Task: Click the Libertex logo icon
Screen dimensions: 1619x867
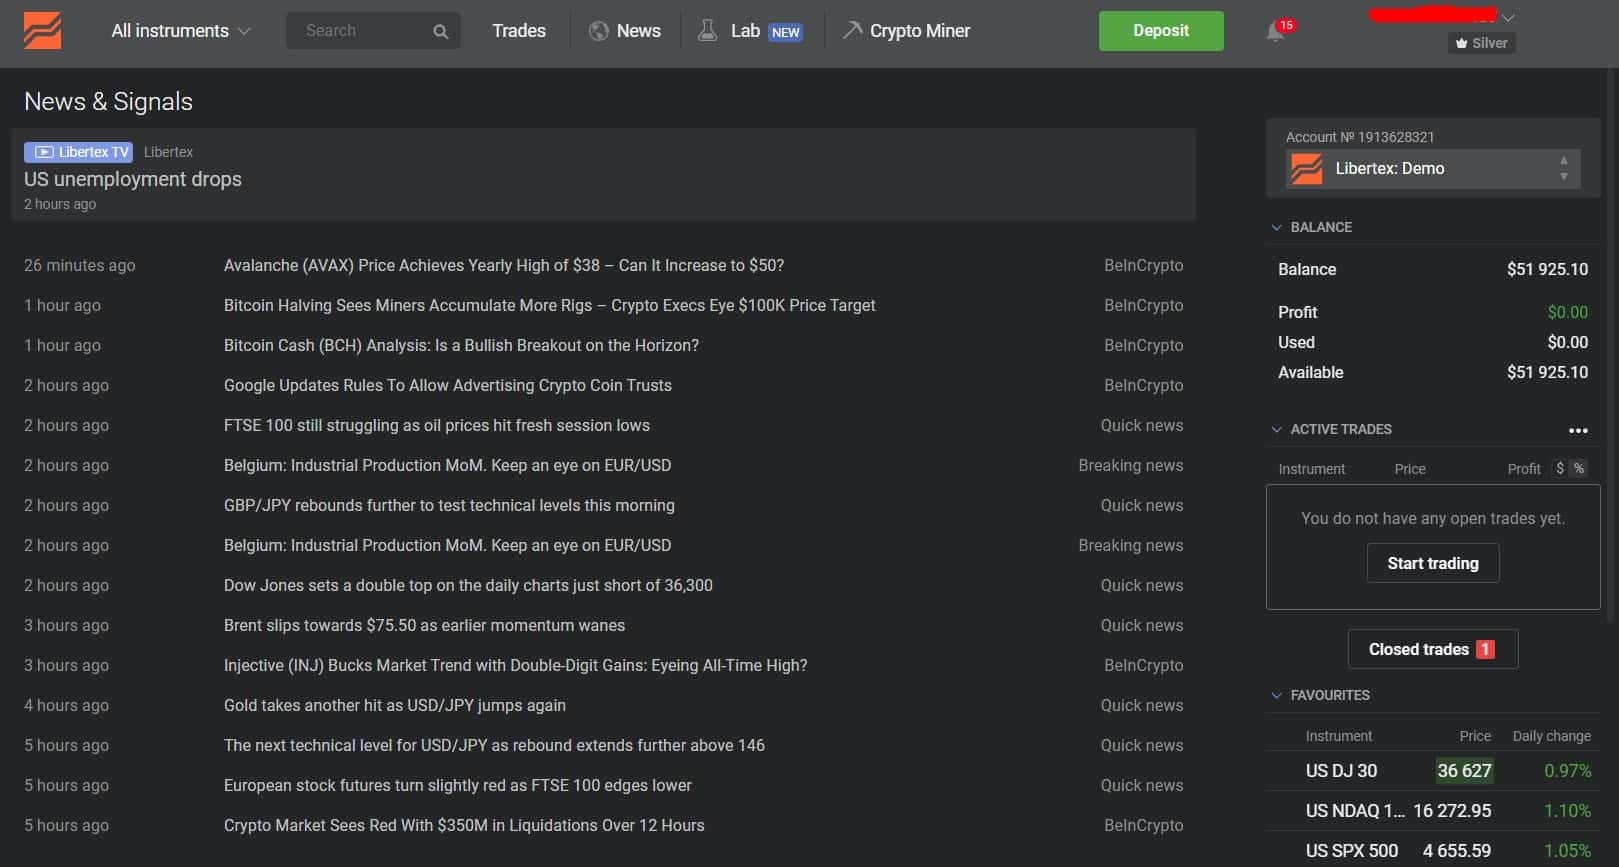Action: click(x=42, y=31)
